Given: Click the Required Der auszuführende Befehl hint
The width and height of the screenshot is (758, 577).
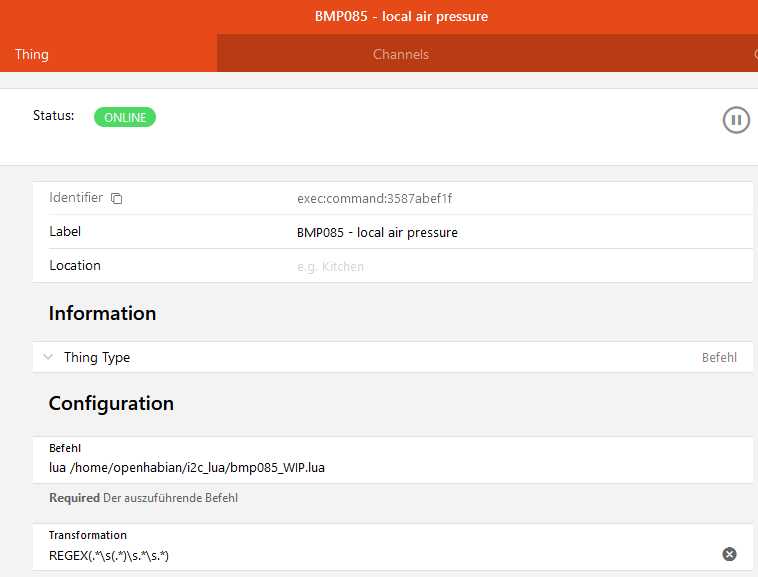Looking at the screenshot, I should pos(144,498).
